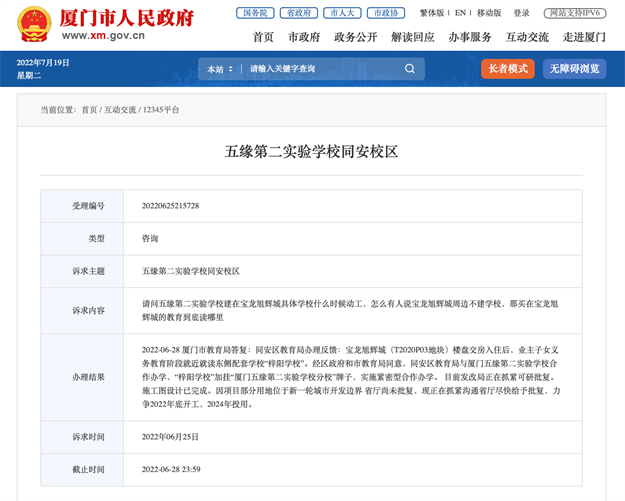This screenshot has height=501, width=625.
Task: Open 办事服务 navigation menu
Action: tap(470, 37)
